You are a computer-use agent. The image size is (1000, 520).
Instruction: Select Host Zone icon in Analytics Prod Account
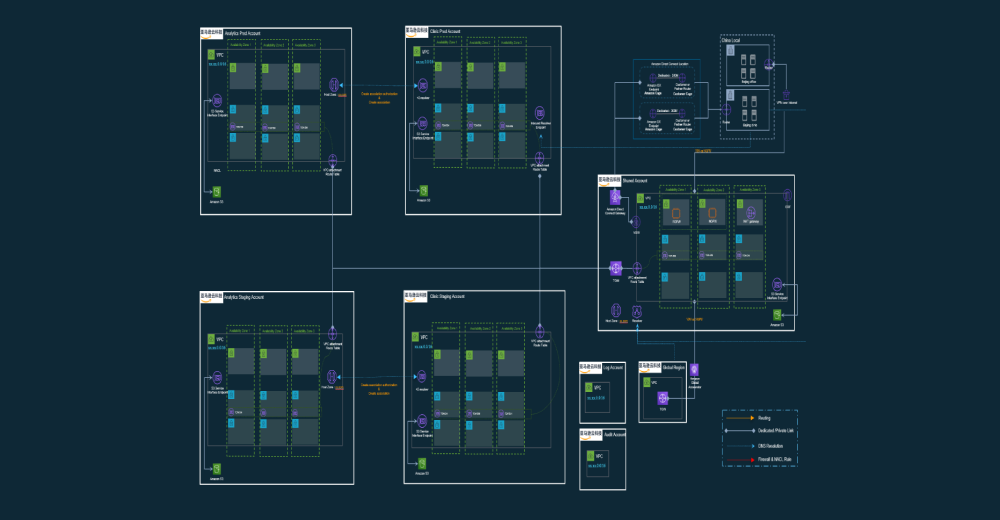tap(334, 85)
